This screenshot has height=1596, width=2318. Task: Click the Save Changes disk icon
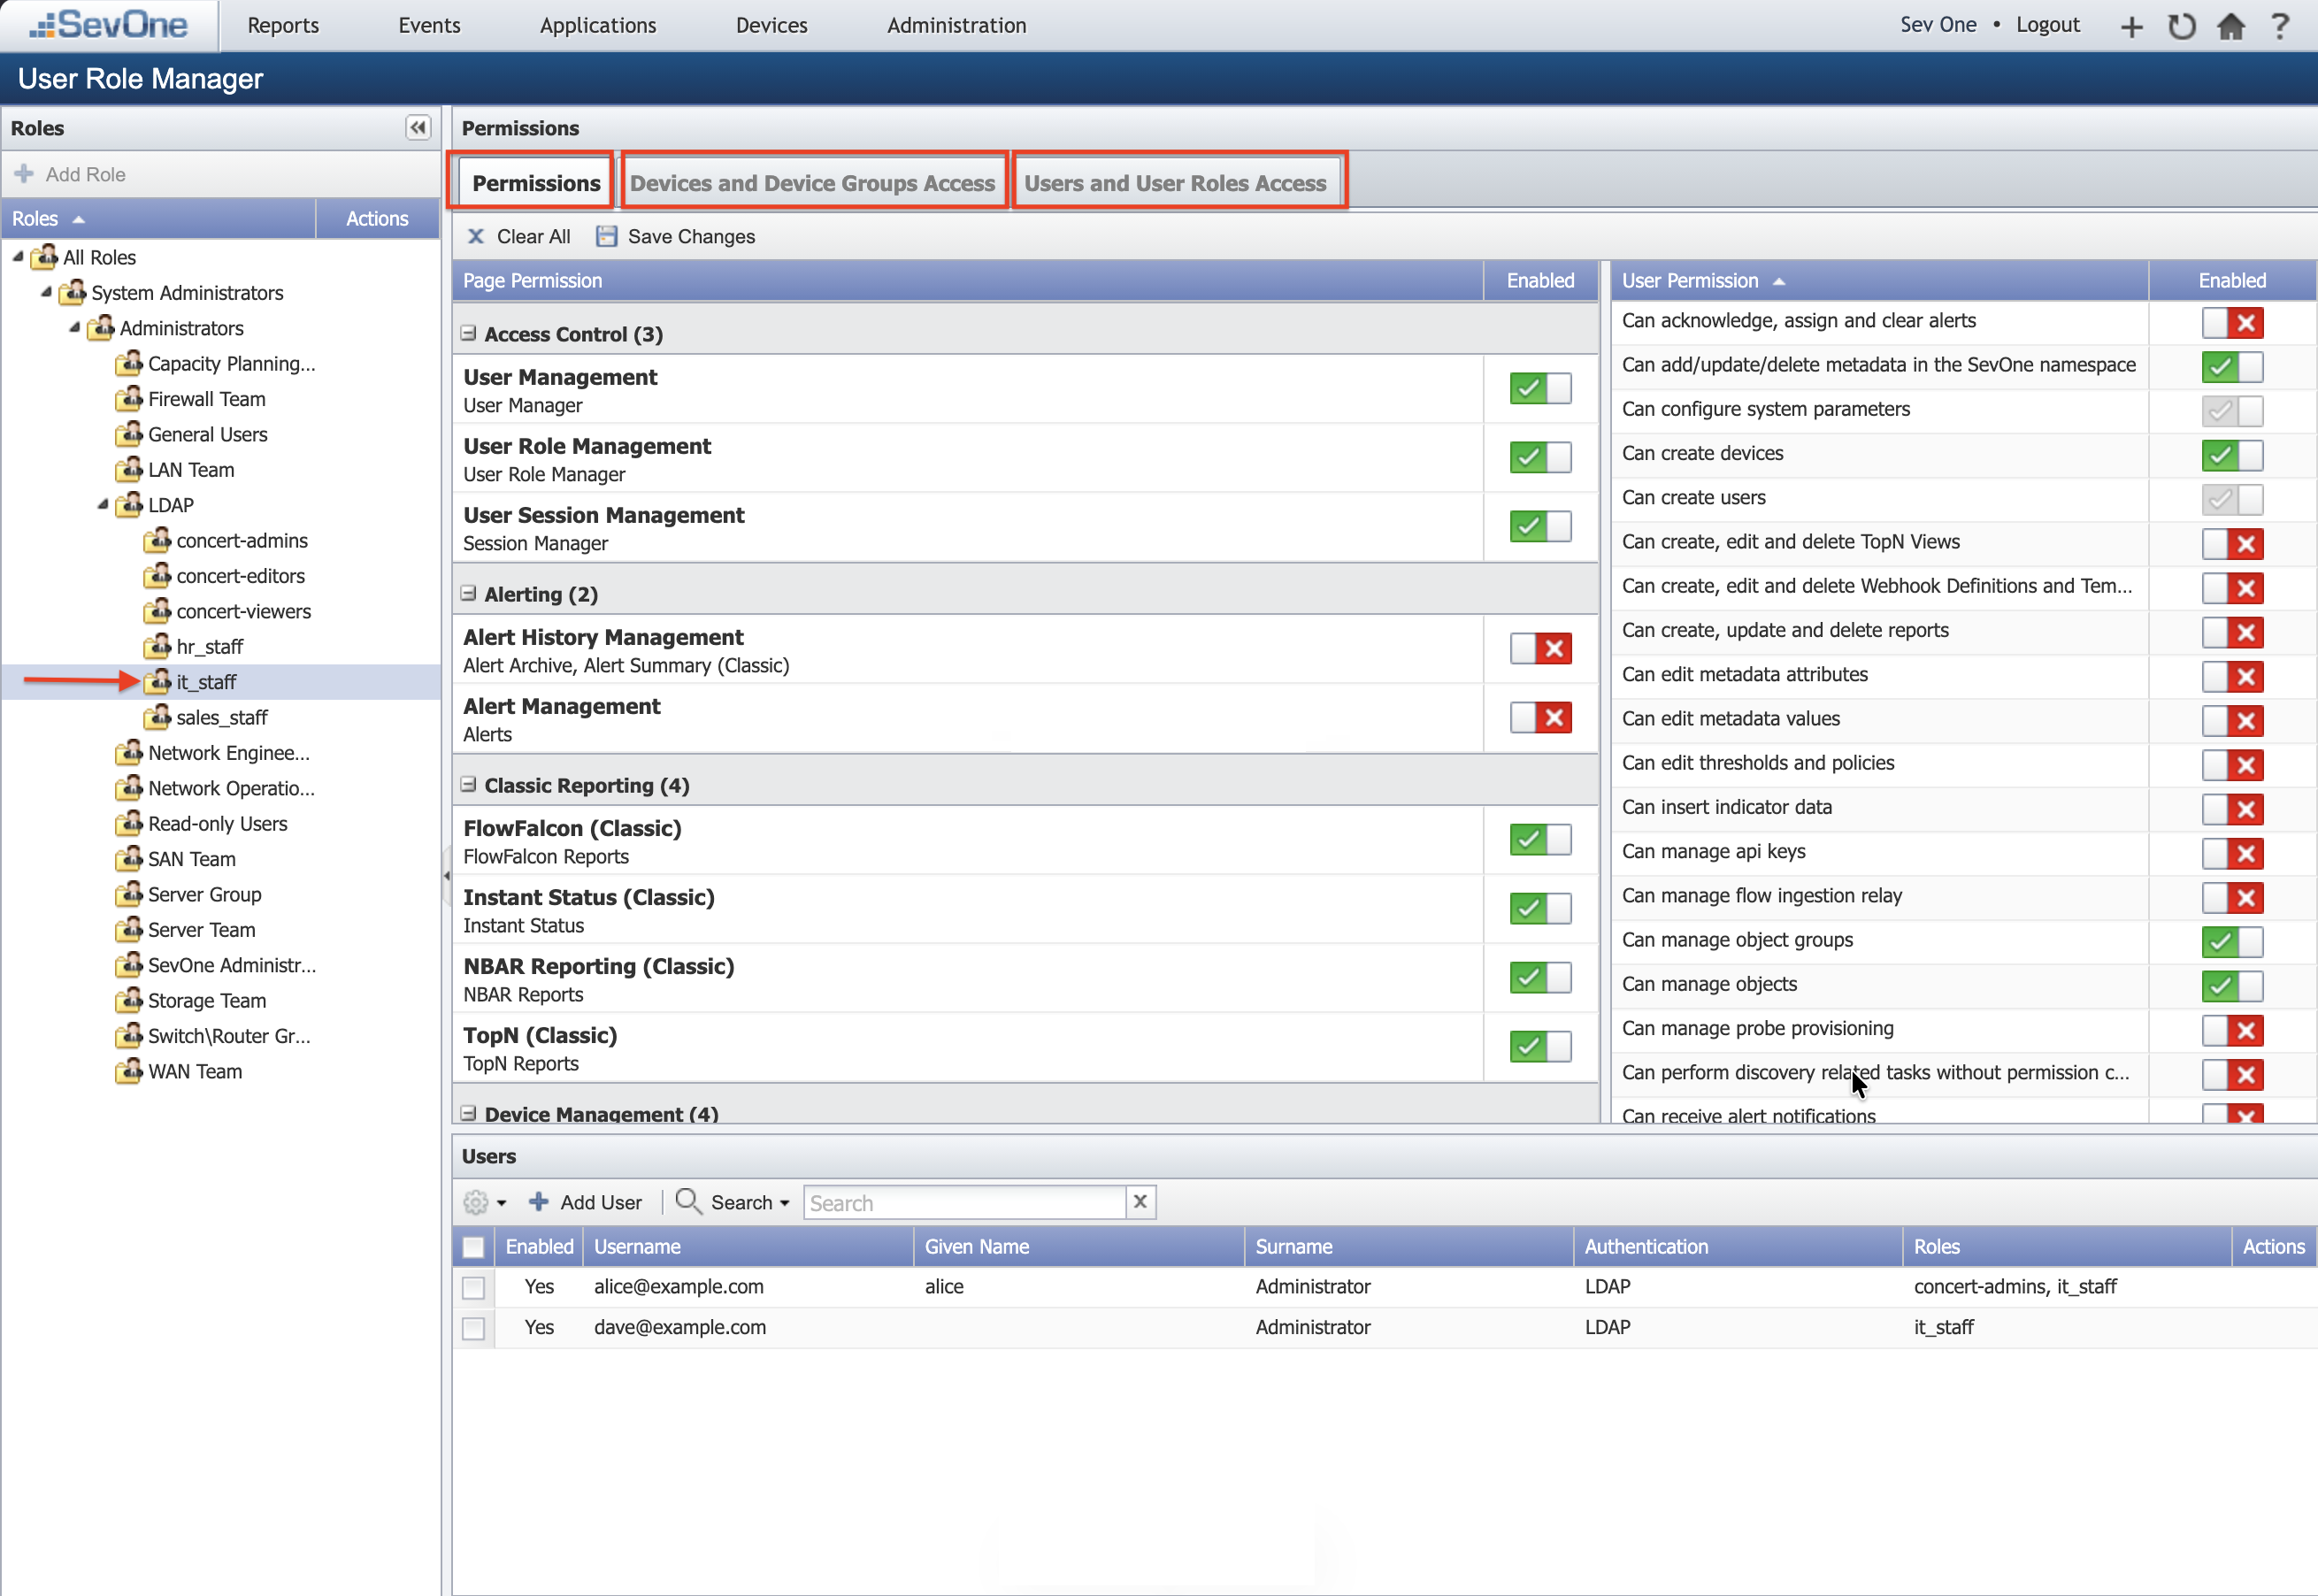point(606,236)
